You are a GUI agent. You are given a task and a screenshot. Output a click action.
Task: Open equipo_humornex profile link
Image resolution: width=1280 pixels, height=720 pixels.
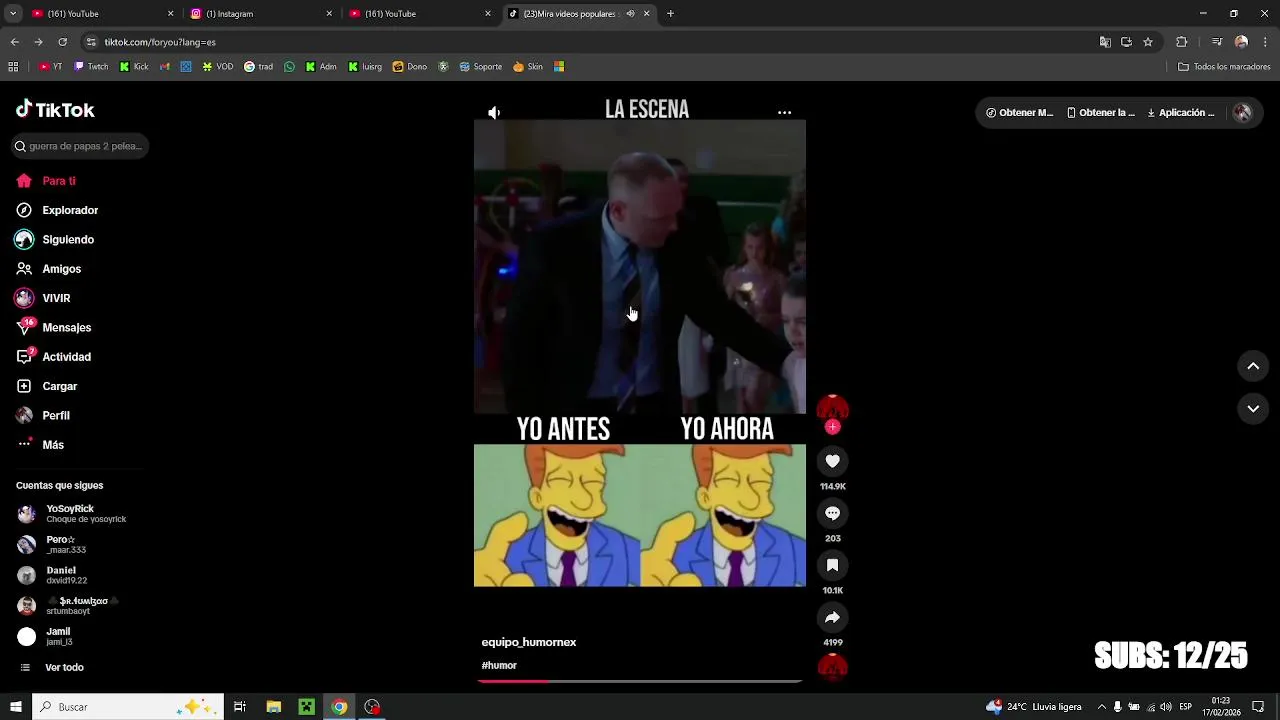(529, 642)
